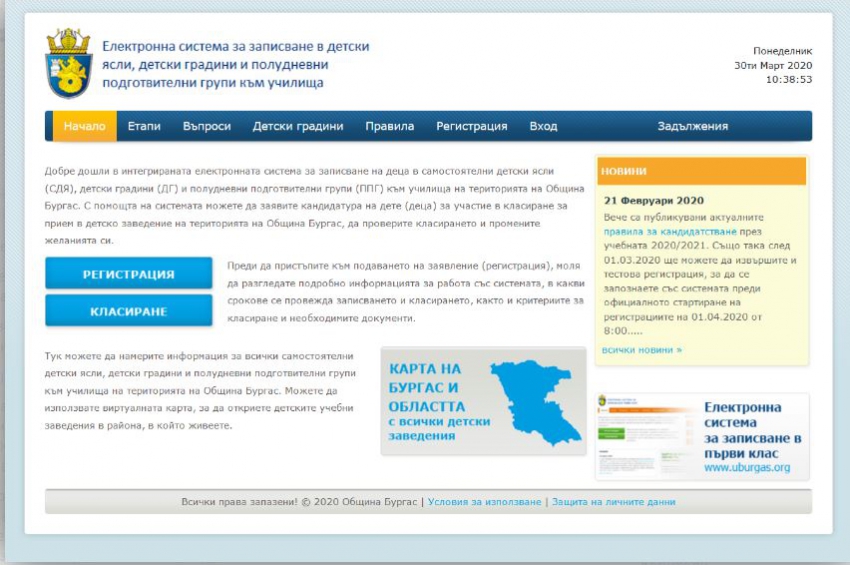
Task: Select Детски градини in the navigation bar
Action: (298, 126)
